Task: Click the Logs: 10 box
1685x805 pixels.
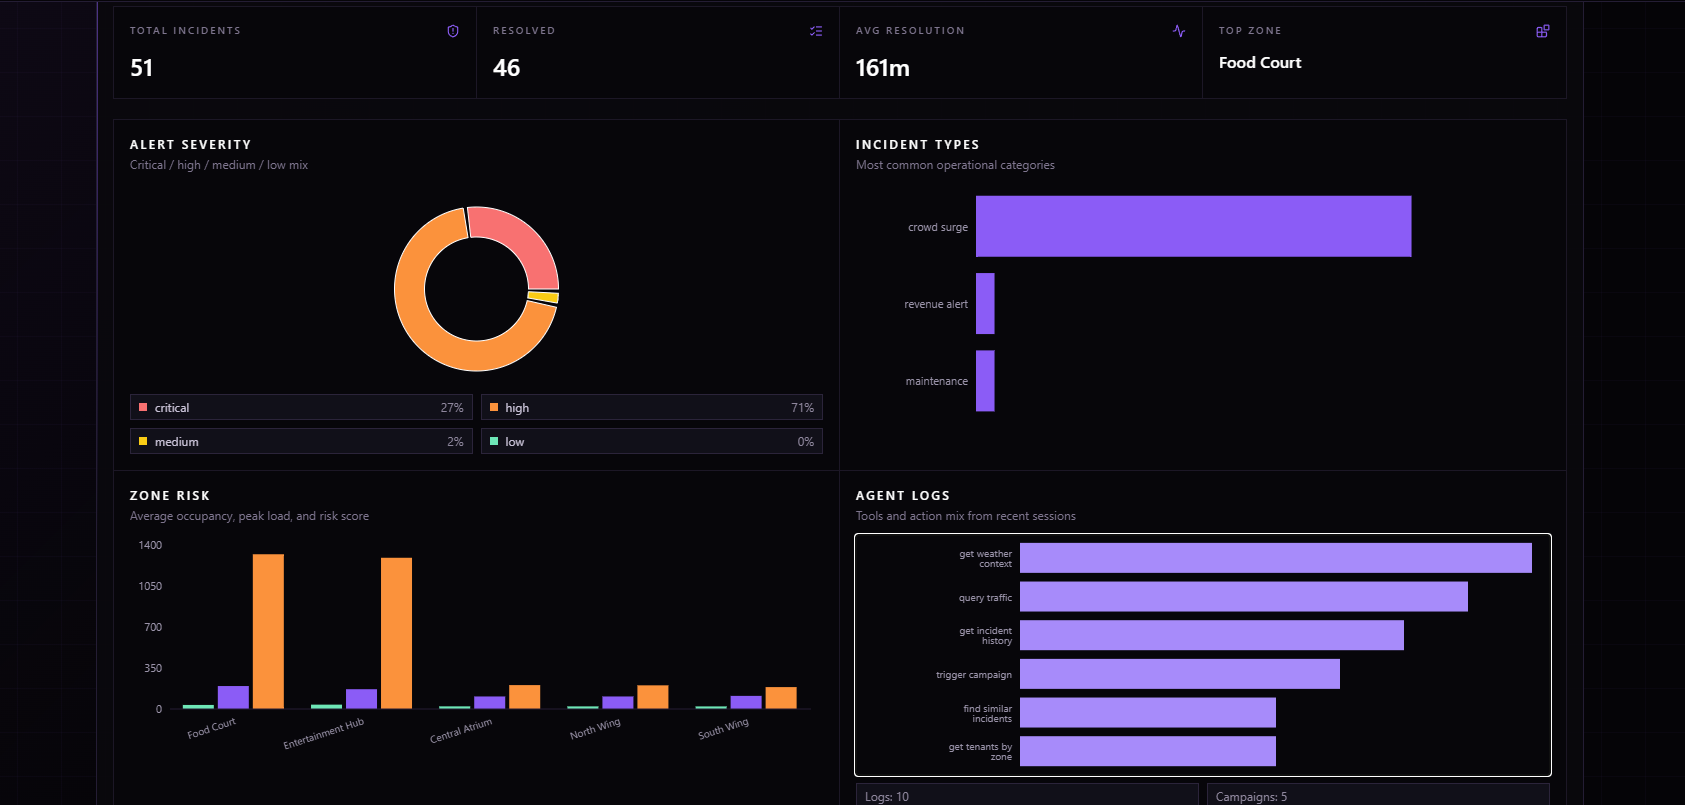Action: [x=1027, y=795]
